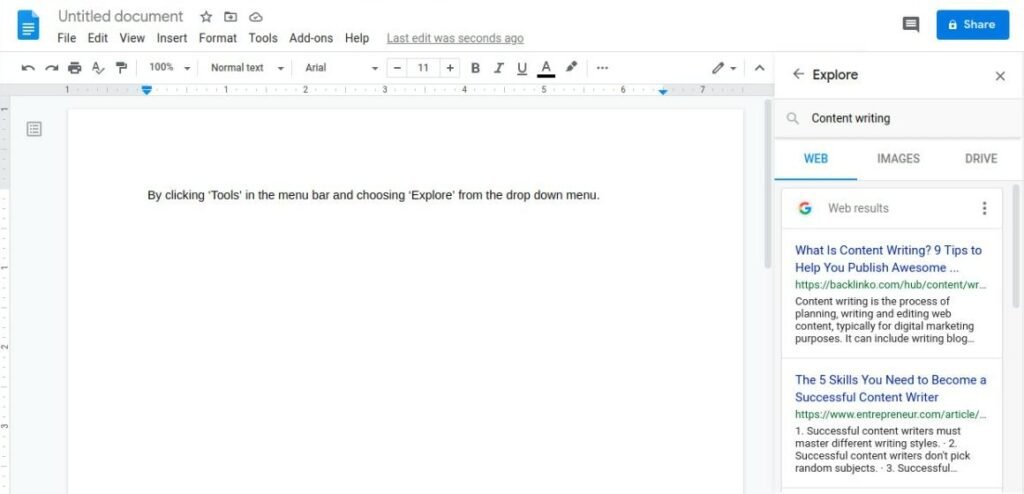Toggle underline formatting
This screenshot has height=494, width=1024.
[521, 68]
